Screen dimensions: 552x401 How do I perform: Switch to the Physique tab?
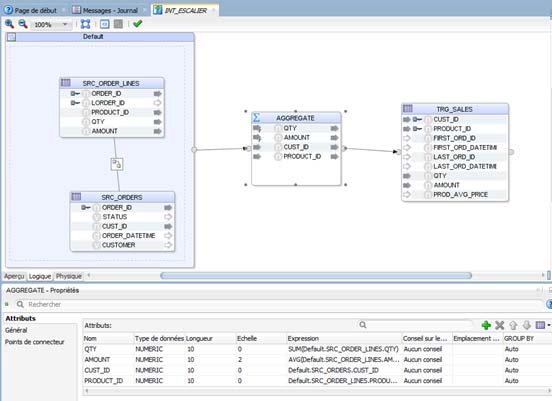click(69, 276)
